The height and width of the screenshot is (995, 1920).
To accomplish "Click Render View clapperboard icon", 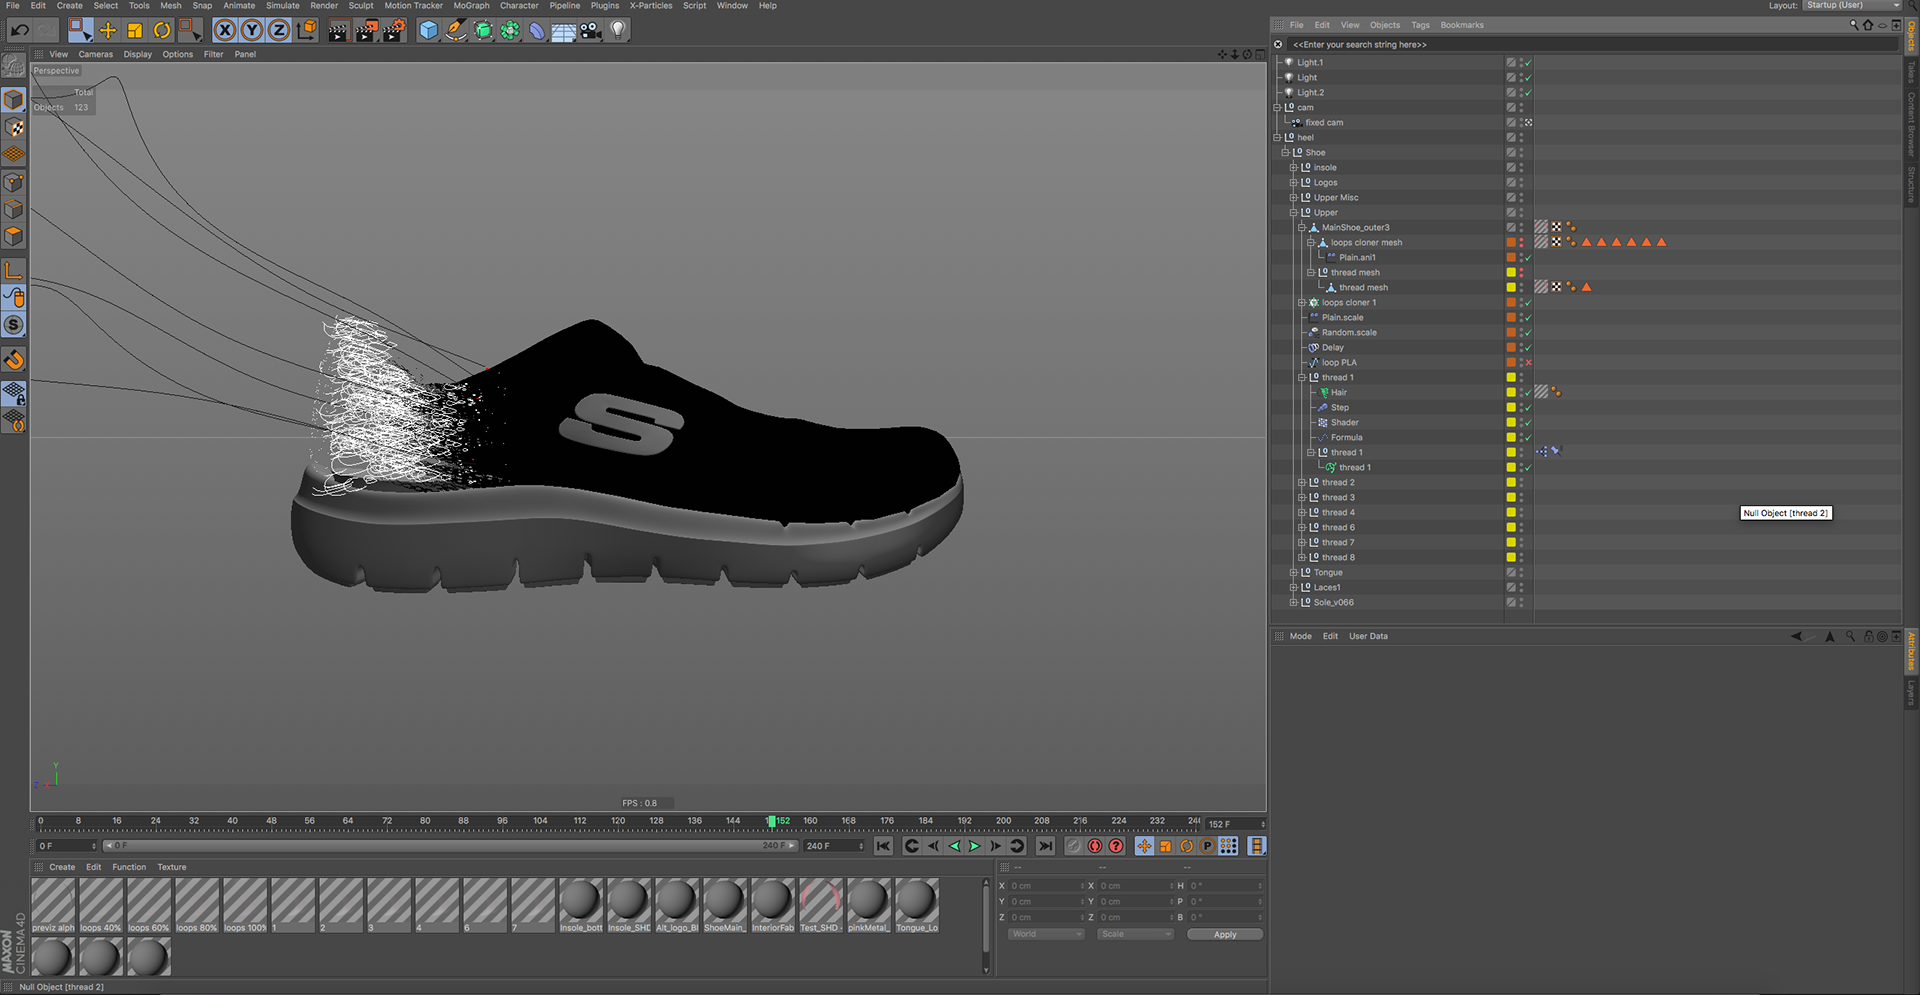I will tap(338, 30).
